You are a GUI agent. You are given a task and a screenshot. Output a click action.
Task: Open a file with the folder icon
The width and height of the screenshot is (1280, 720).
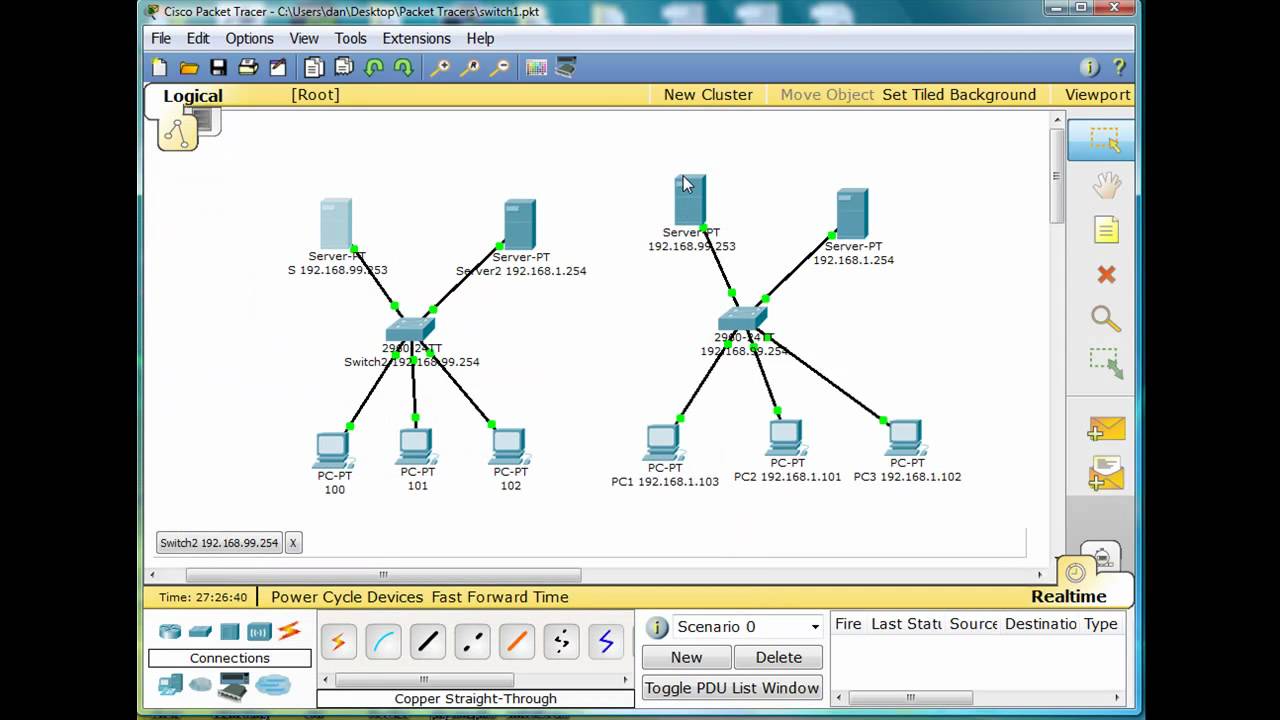tap(189, 68)
